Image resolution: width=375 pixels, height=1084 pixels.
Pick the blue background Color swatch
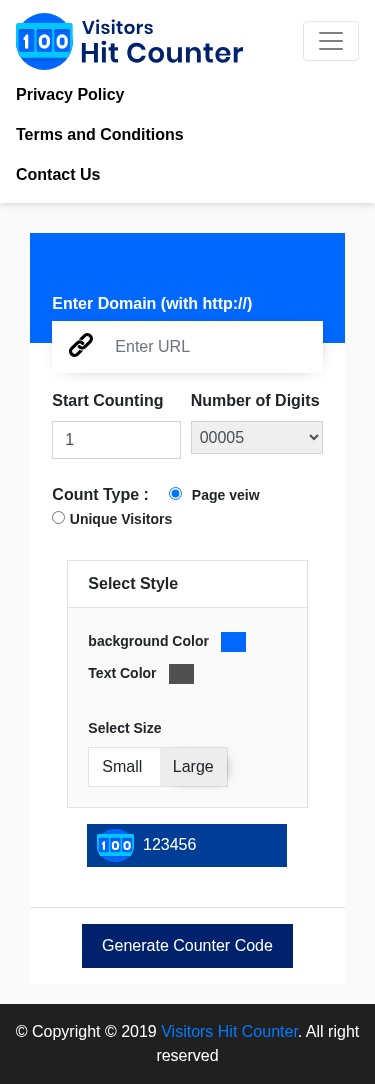coord(233,642)
